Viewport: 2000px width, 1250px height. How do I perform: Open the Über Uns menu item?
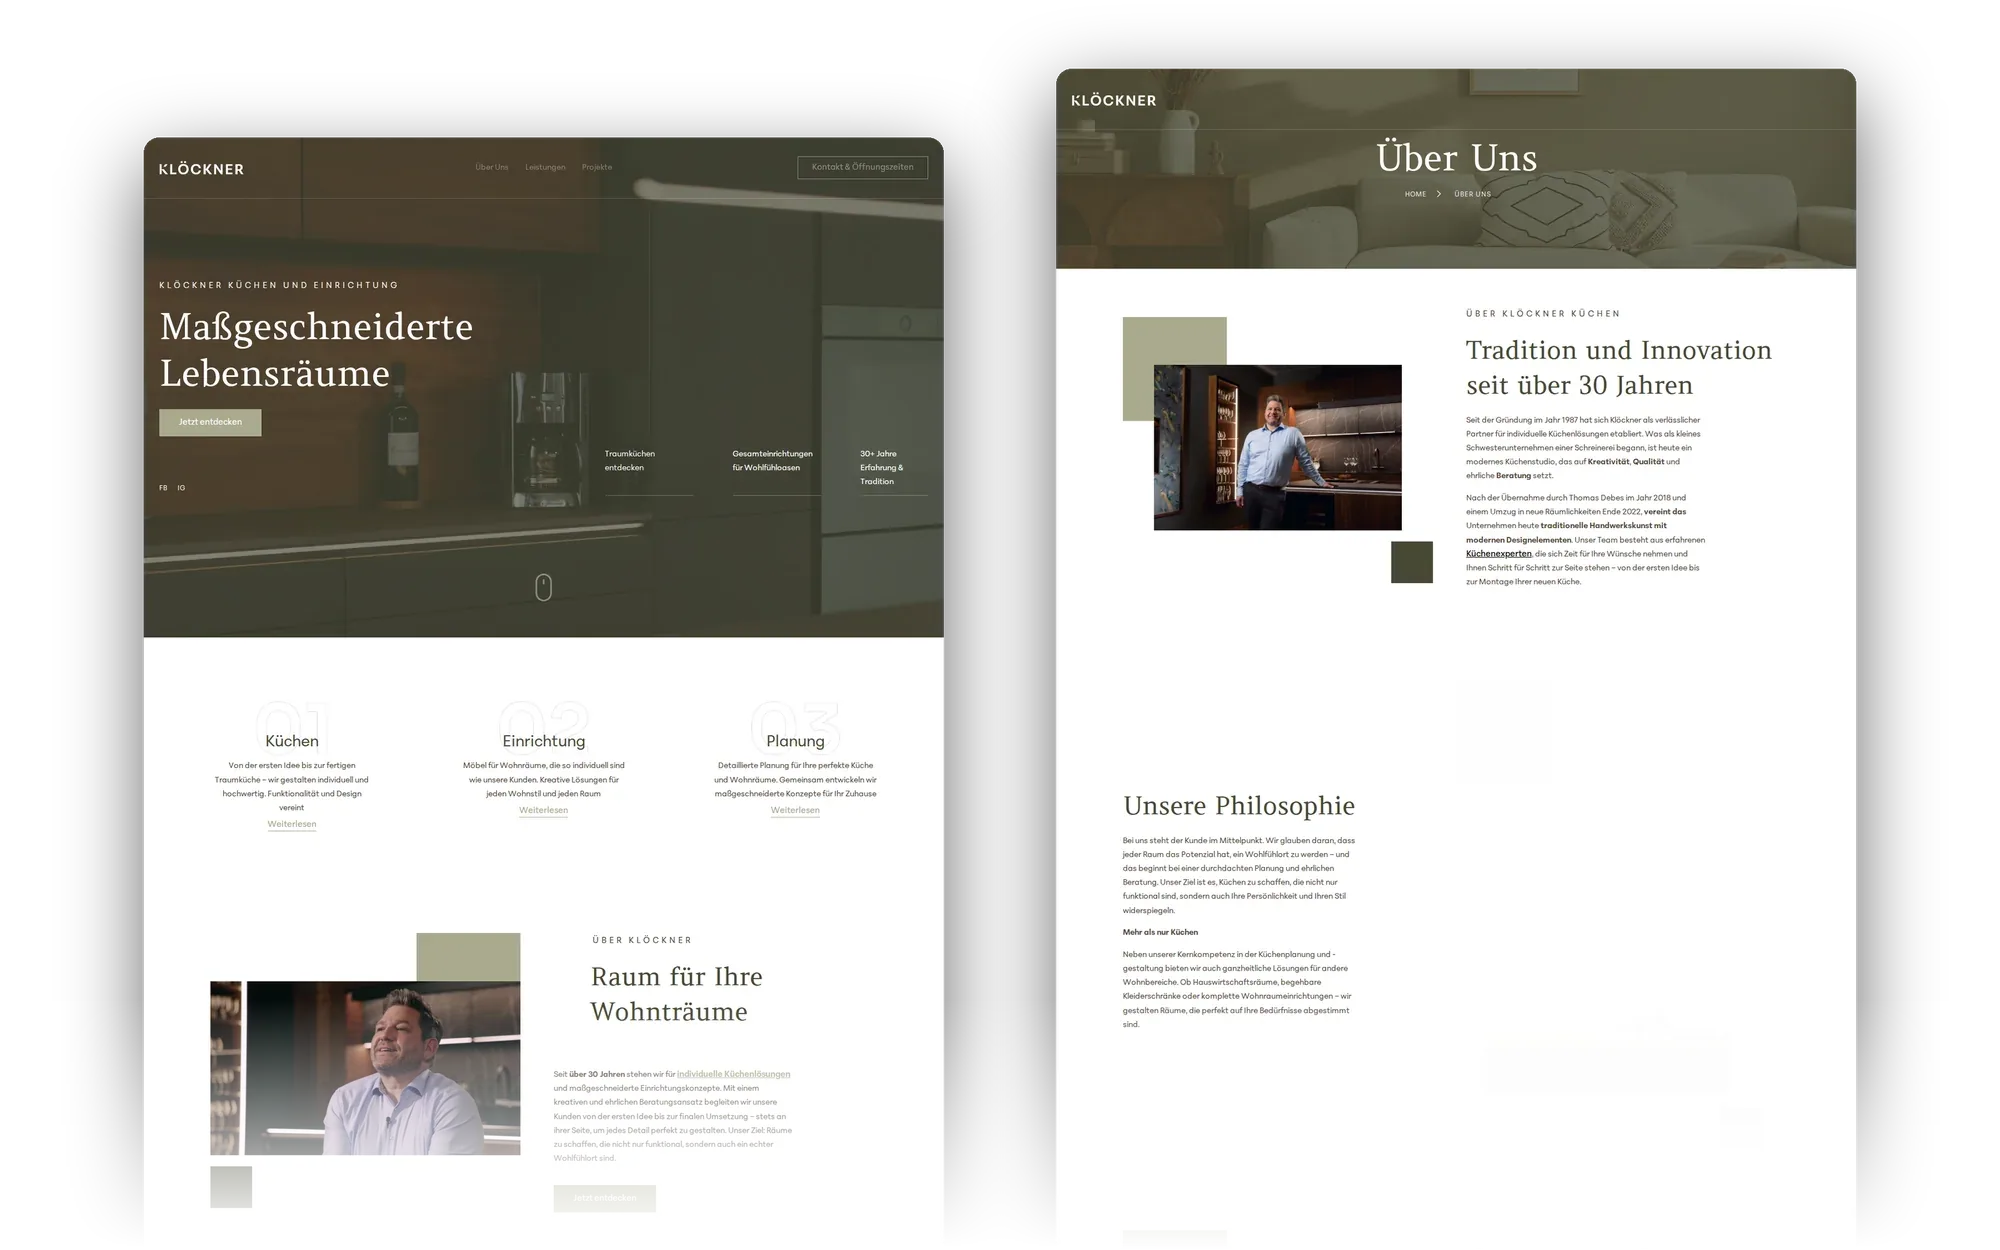[x=492, y=167]
